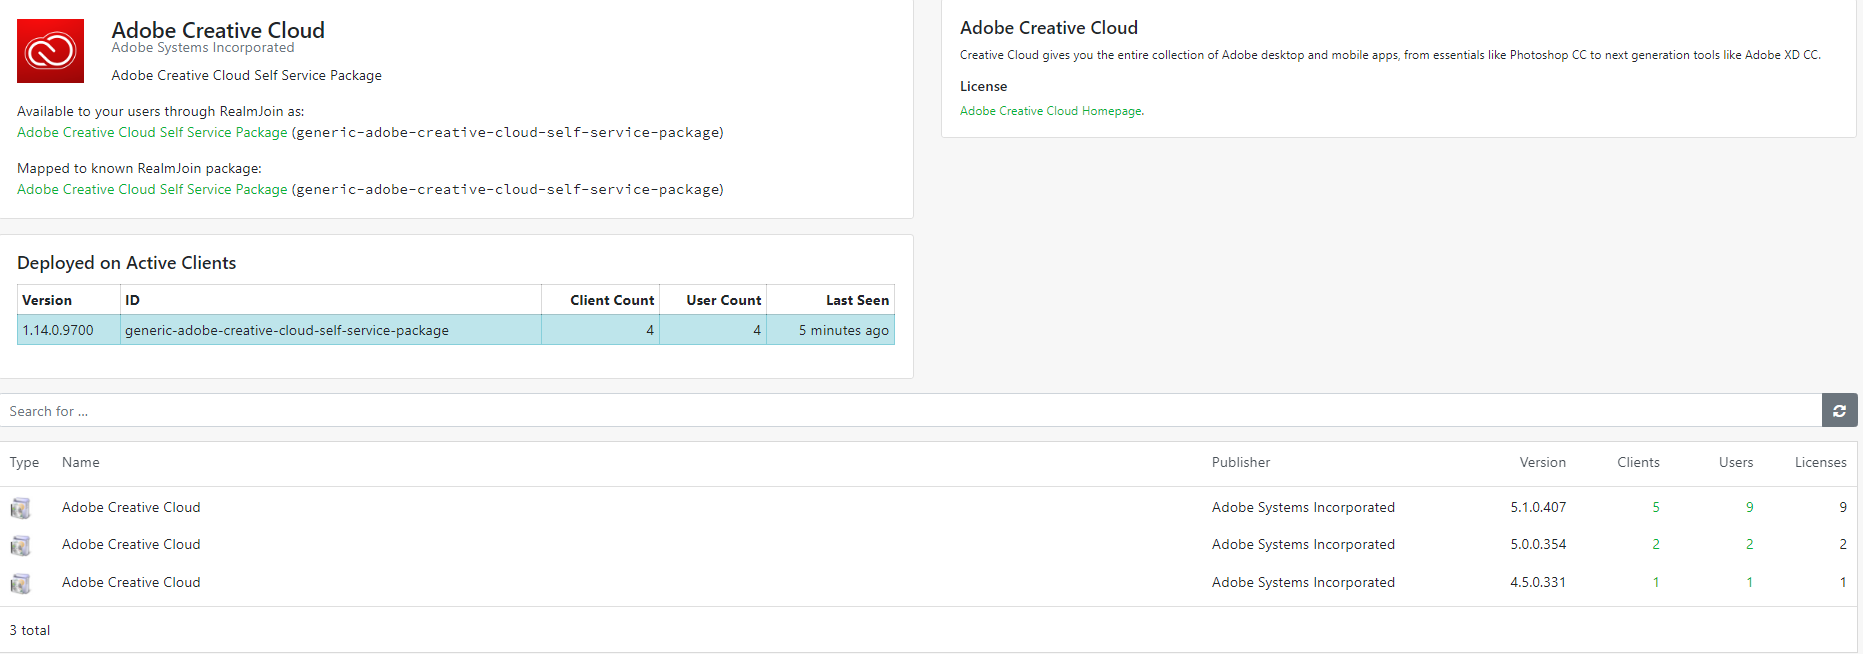Click users count 2 for version 5.0.0.354

tap(1749, 544)
